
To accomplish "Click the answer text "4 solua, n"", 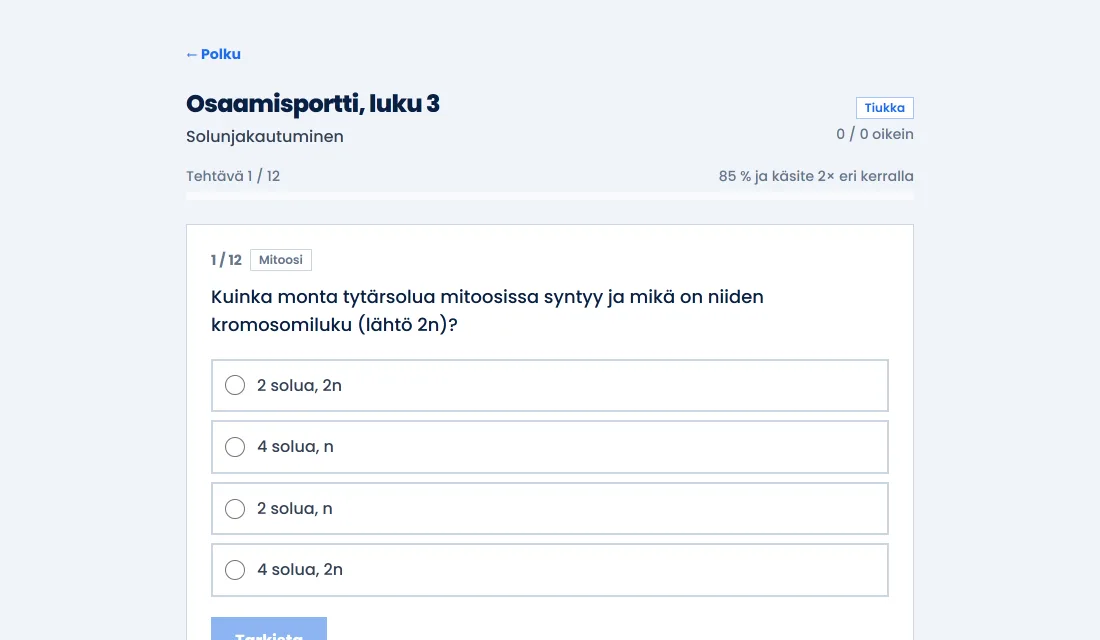I will pos(295,447).
